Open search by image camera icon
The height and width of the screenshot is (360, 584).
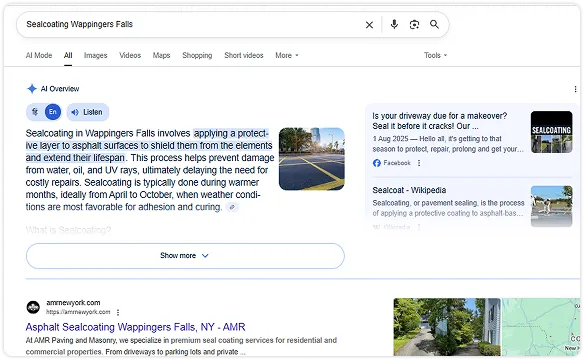[x=414, y=25]
